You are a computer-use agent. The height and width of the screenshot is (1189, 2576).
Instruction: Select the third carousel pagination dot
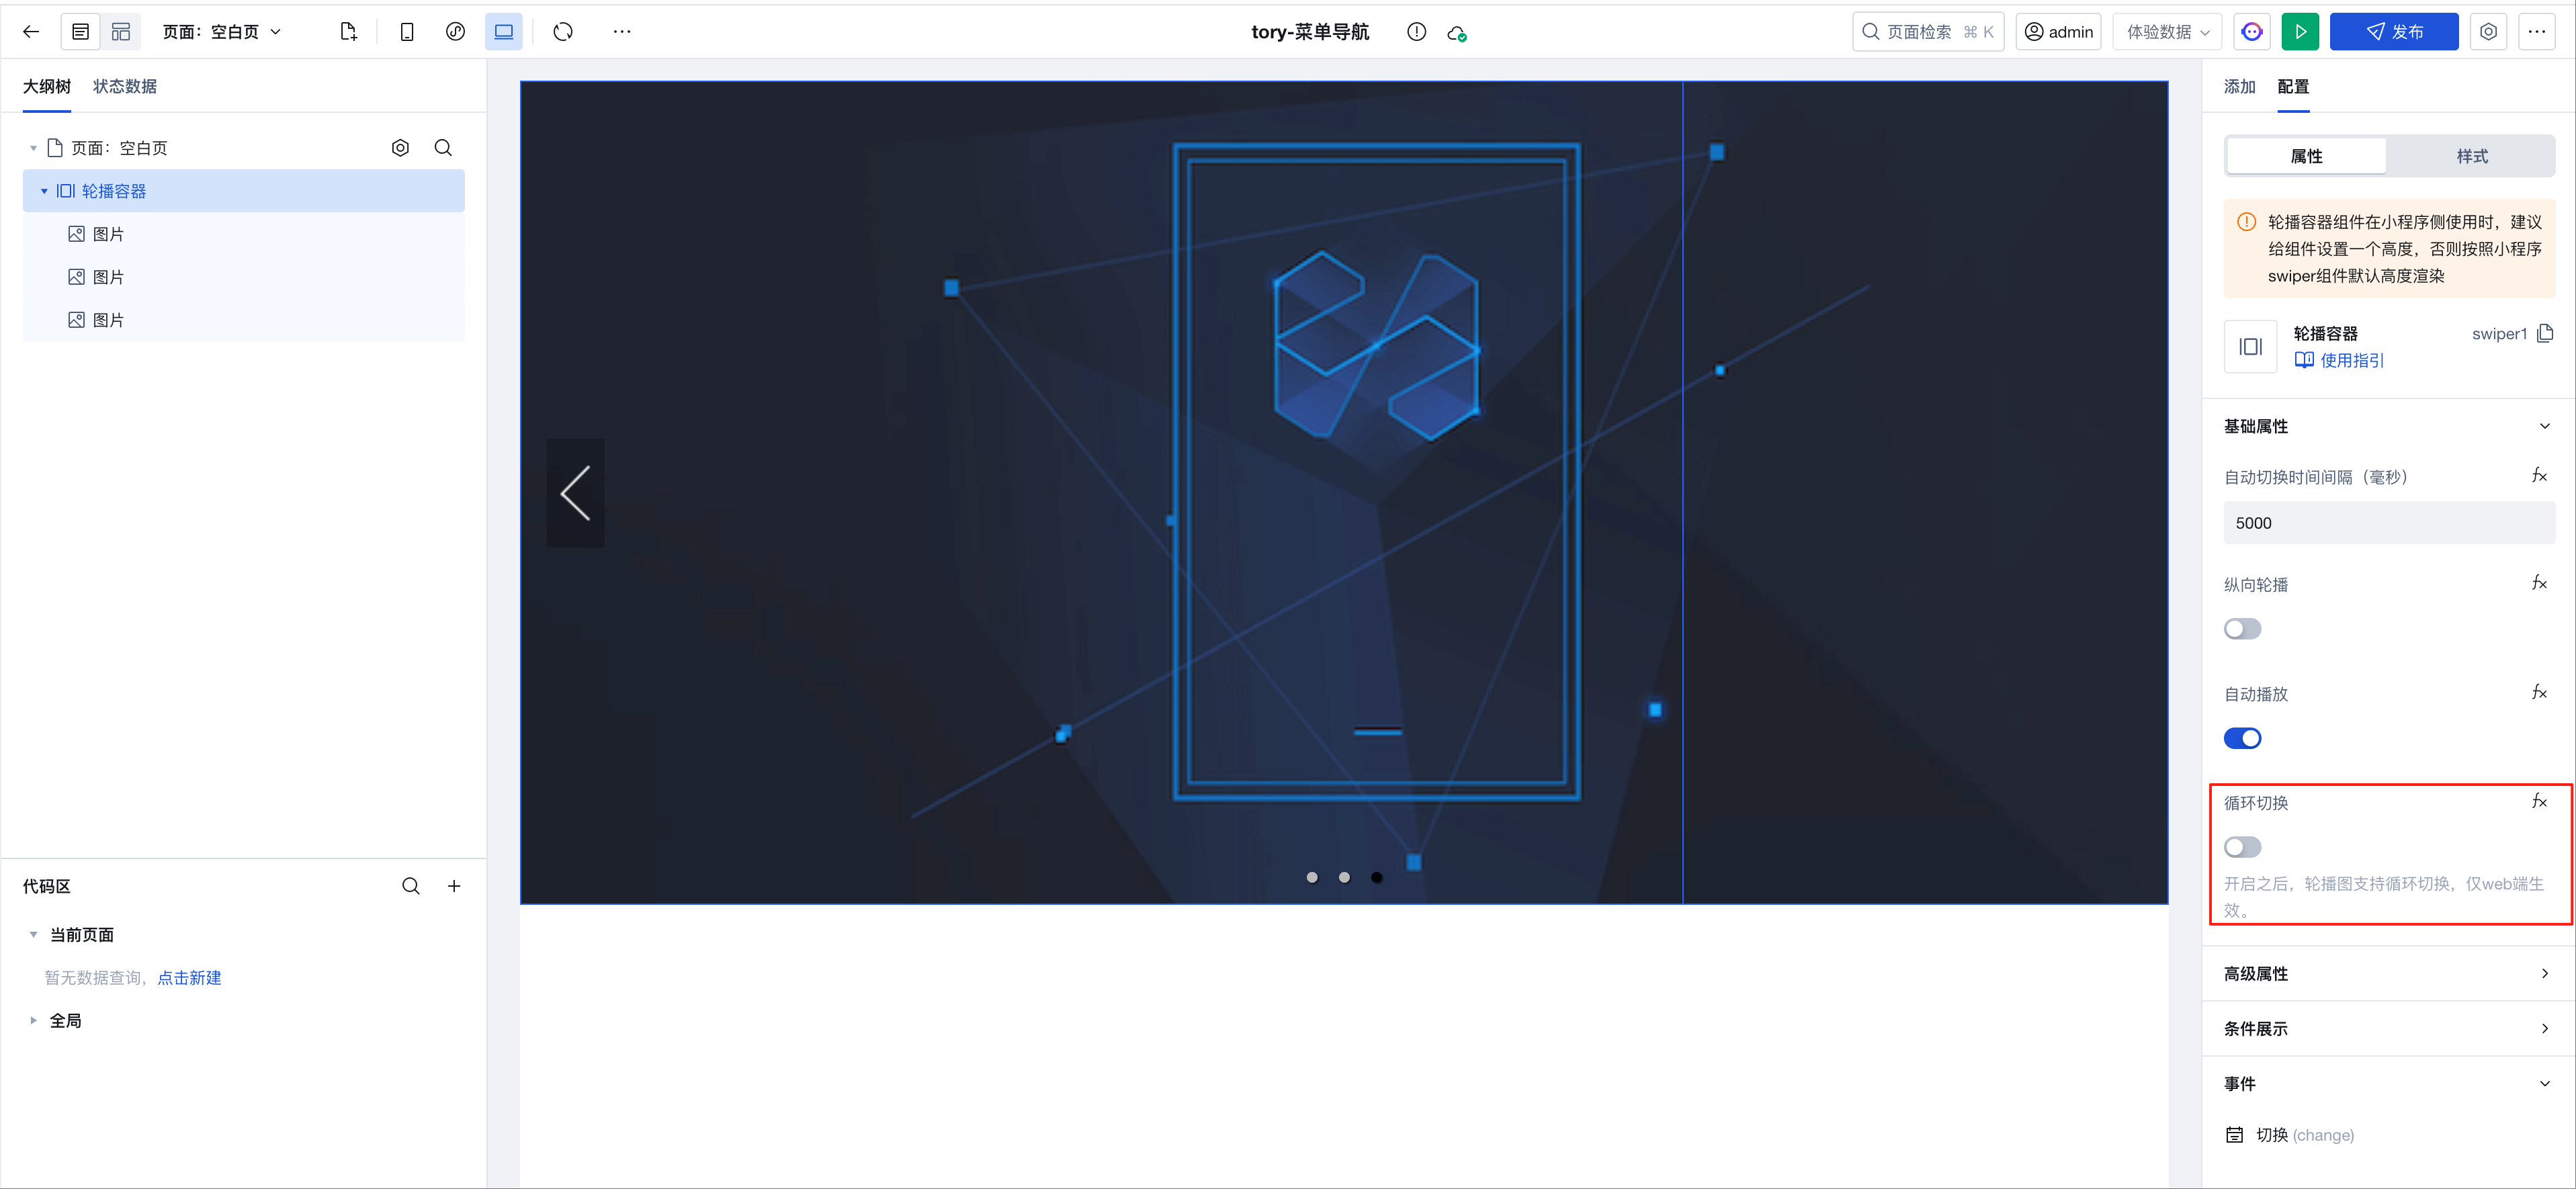point(1377,878)
